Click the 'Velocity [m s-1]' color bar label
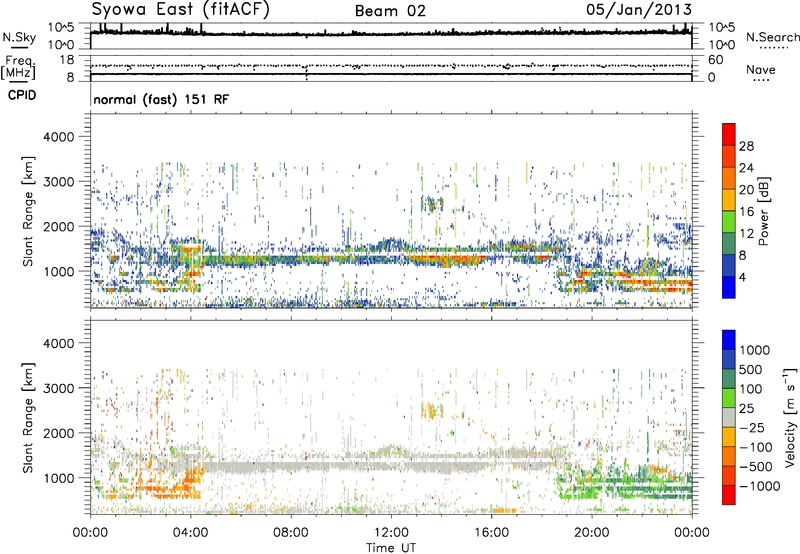 click(x=790, y=417)
